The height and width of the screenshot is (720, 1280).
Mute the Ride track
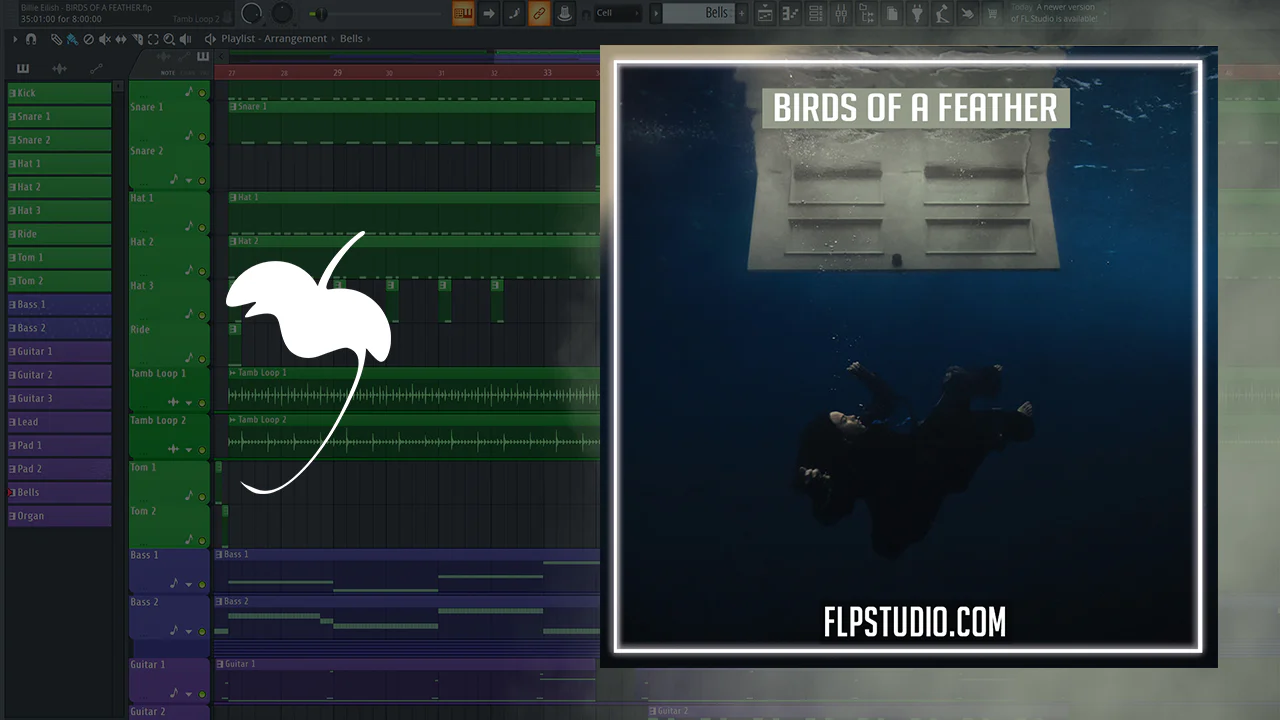pos(202,359)
